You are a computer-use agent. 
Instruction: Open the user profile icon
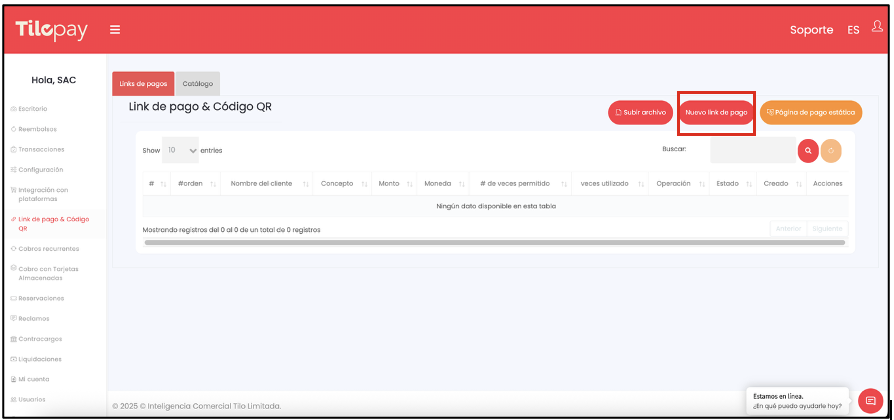pyautogui.click(x=877, y=27)
